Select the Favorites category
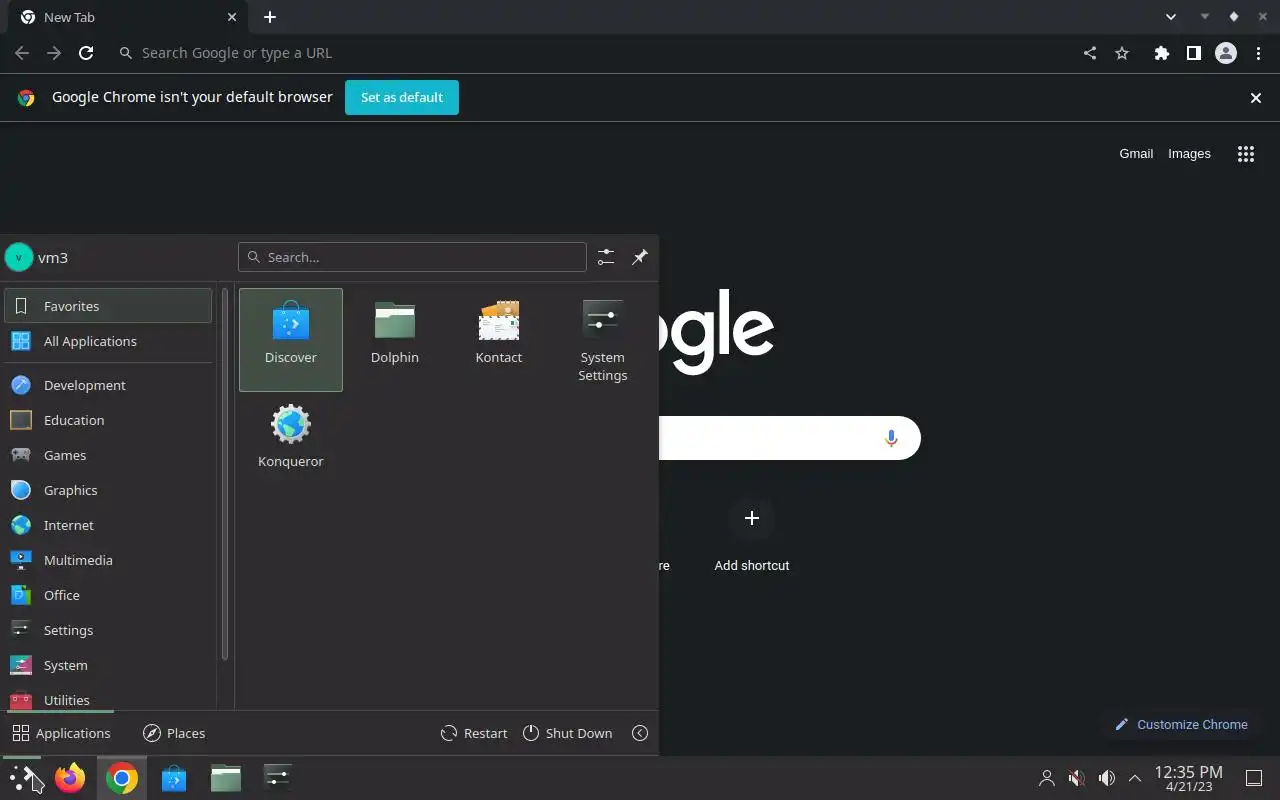 click(x=108, y=306)
